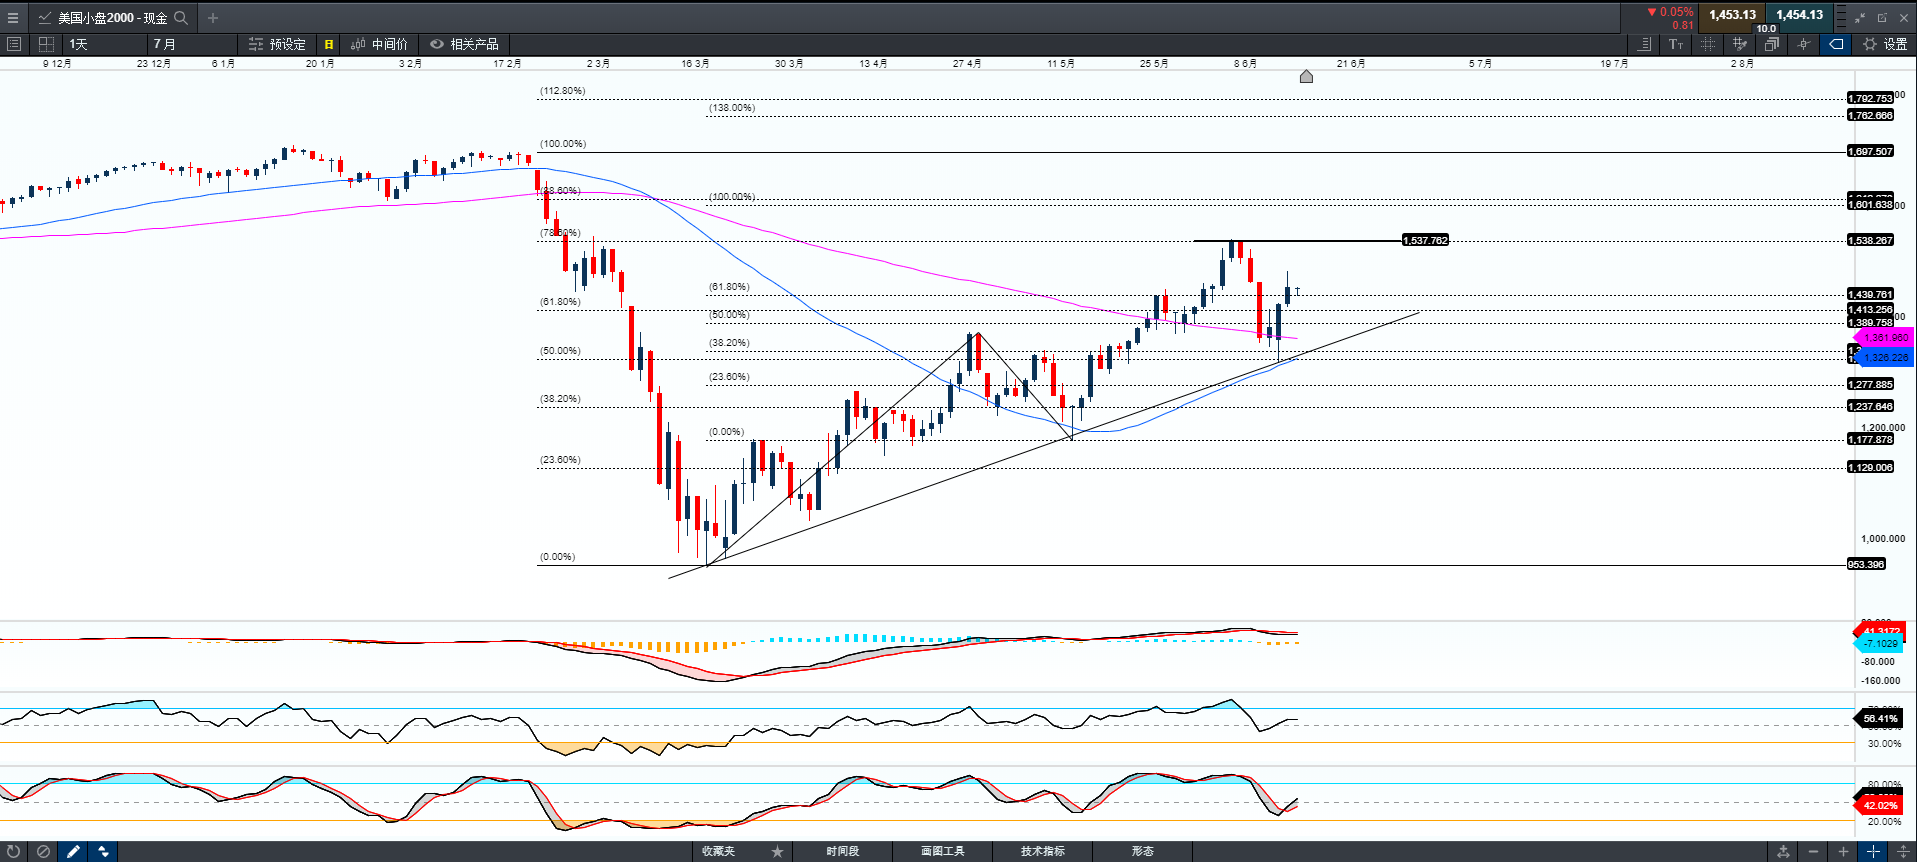
Task: Toggle the crosshair cursor button
Action: pyautogui.click(x=1873, y=852)
